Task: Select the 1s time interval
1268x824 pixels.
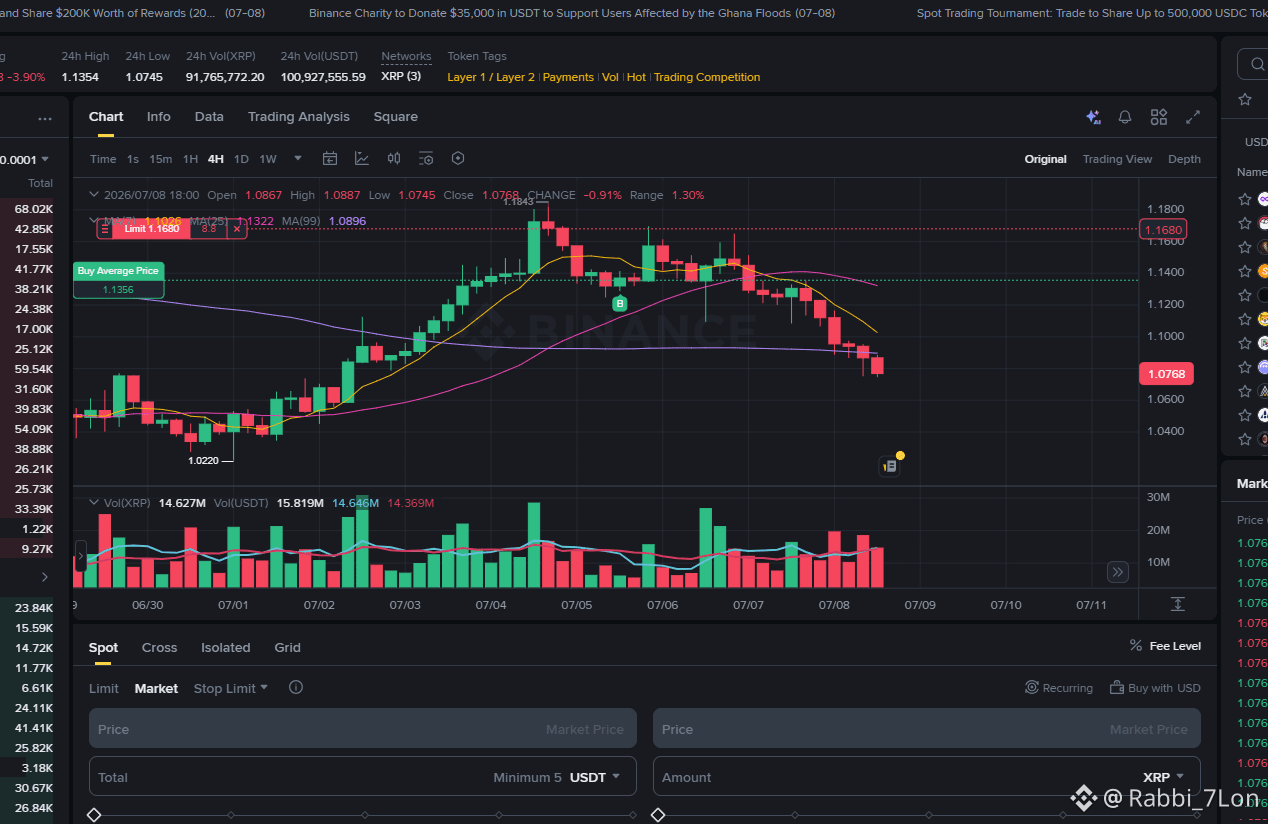Action: [x=133, y=159]
